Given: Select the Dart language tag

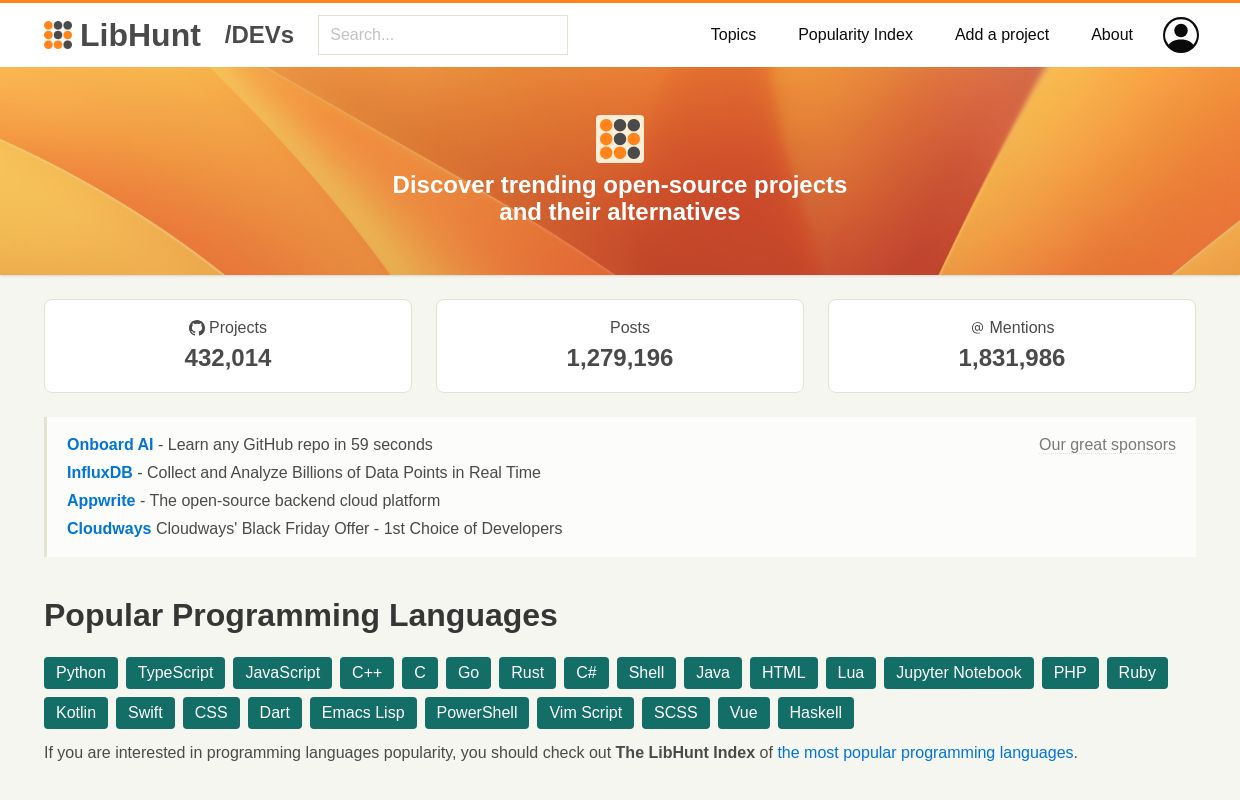Looking at the screenshot, I should (275, 713).
